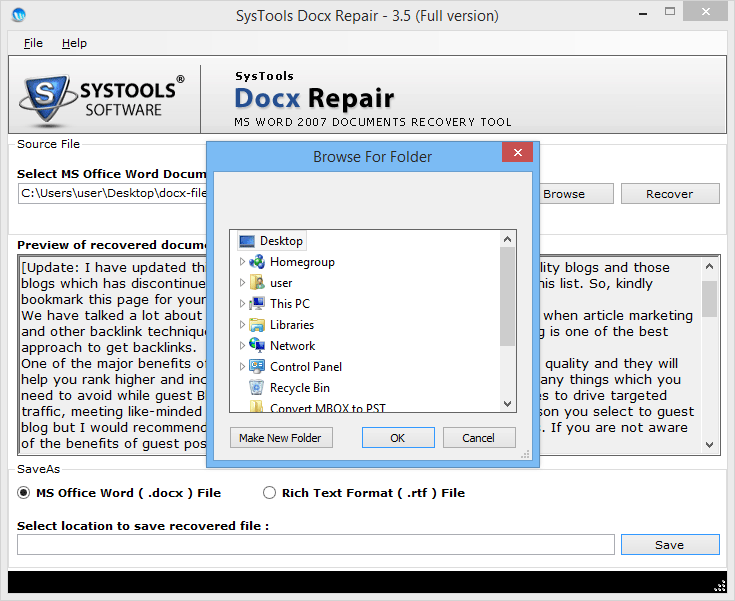This screenshot has height=601, width=735.
Task: Click preview pane scrollbar up arrow
Action: coord(710,266)
